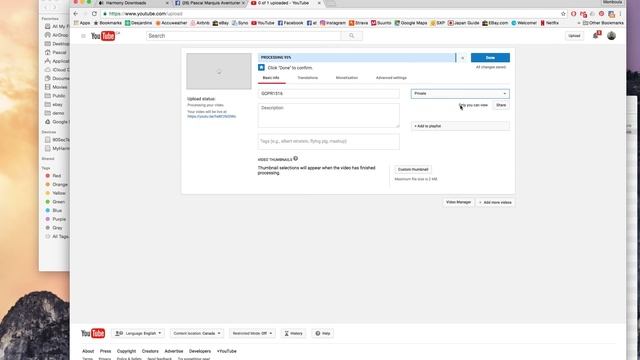Click the Description text area

(329, 115)
